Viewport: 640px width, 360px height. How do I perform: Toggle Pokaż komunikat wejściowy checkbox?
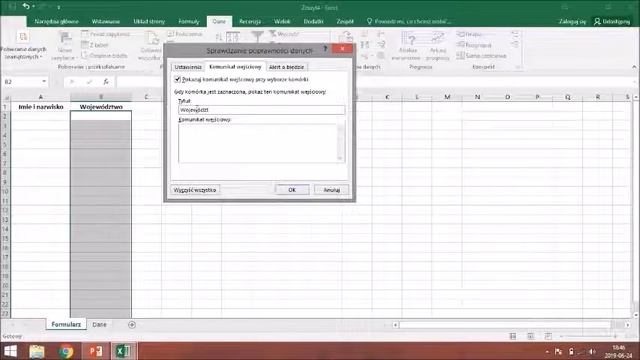pyautogui.click(x=178, y=79)
